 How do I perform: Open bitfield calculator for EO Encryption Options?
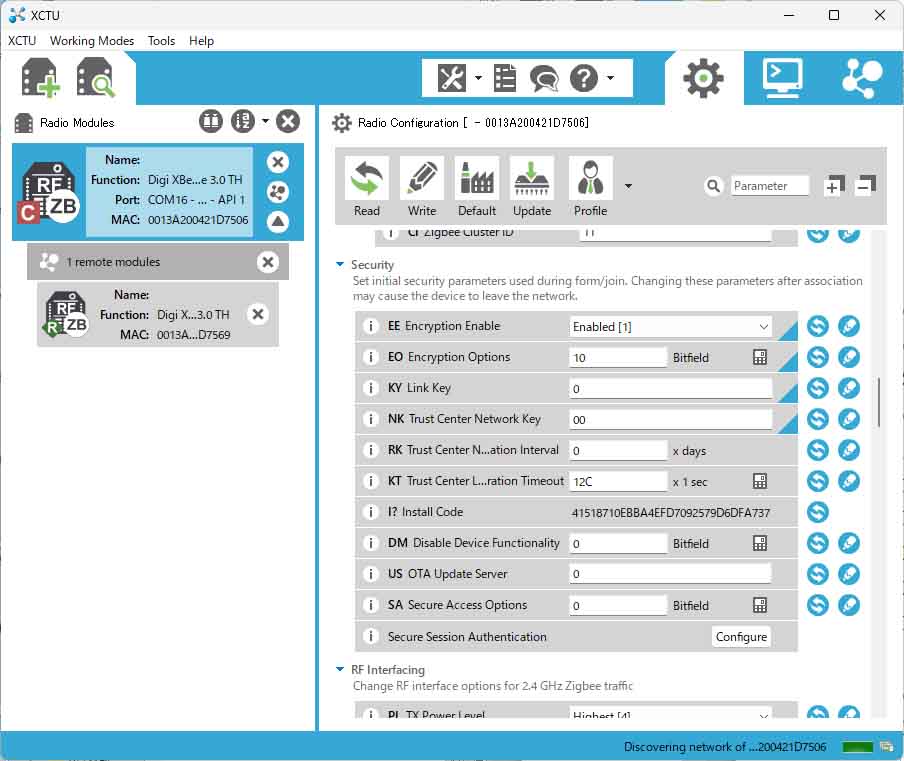point(760,358)
